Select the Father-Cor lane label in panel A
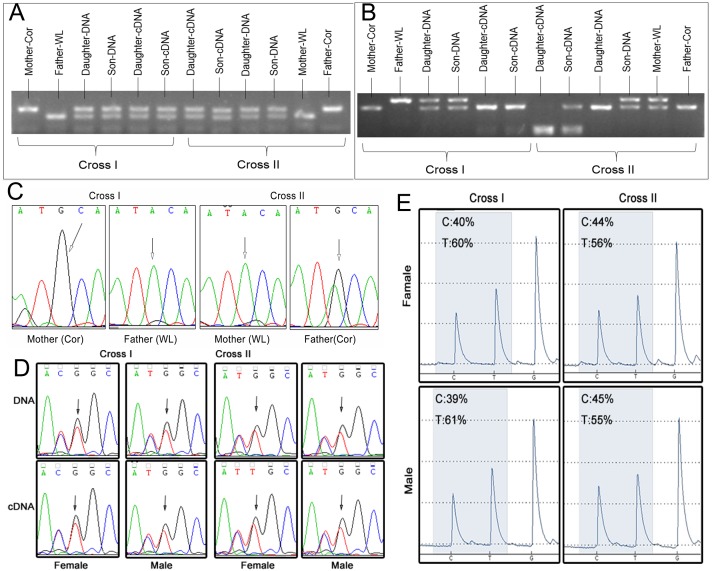This screenshot has width=712, height=571. [327, 52]
